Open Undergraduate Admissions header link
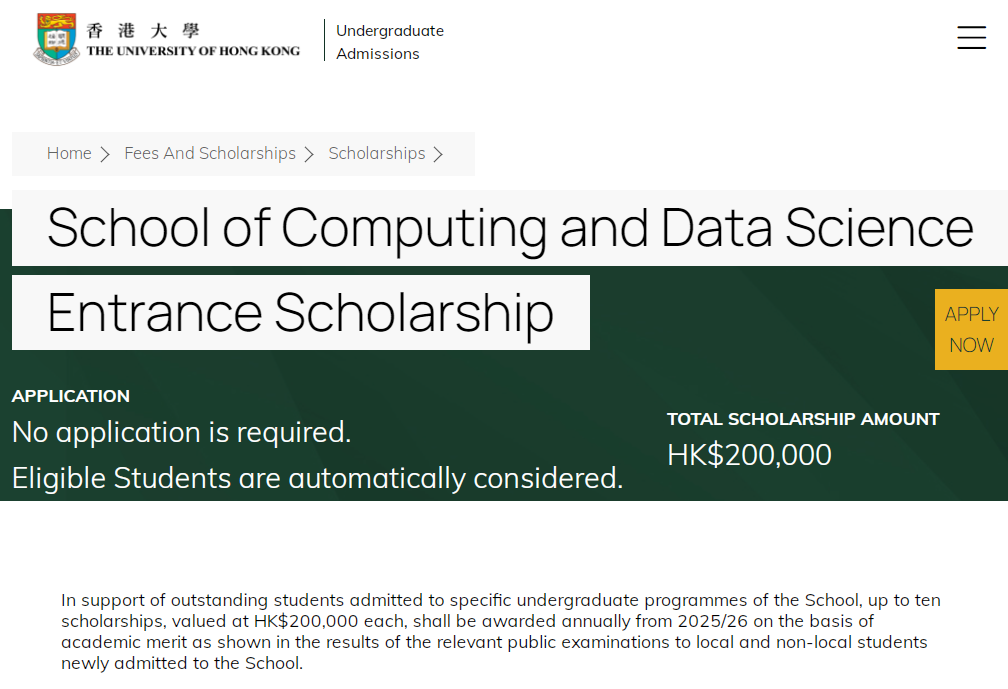The image size is (1008, 689). pos(390,42)
